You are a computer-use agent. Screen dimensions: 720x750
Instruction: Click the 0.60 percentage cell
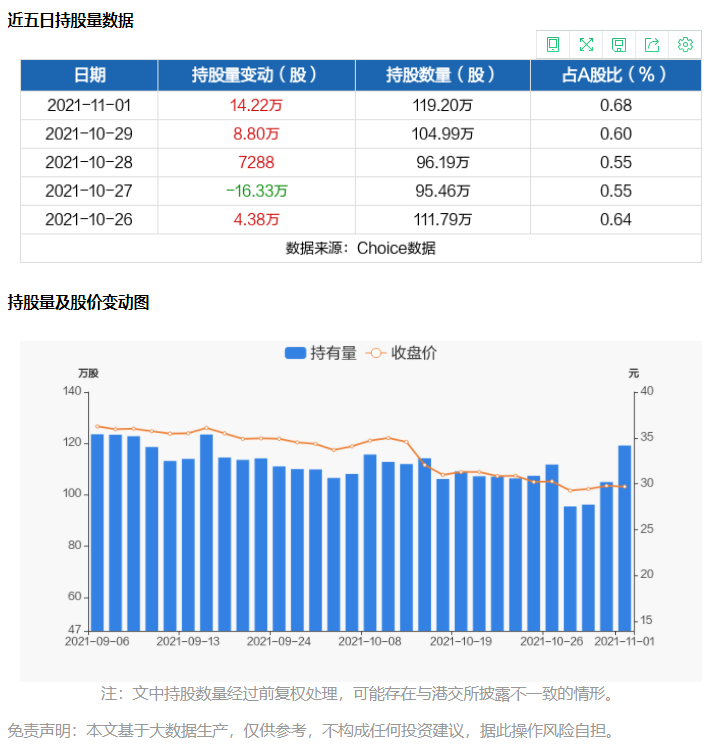pyautogui.click(x=616, y=134)
